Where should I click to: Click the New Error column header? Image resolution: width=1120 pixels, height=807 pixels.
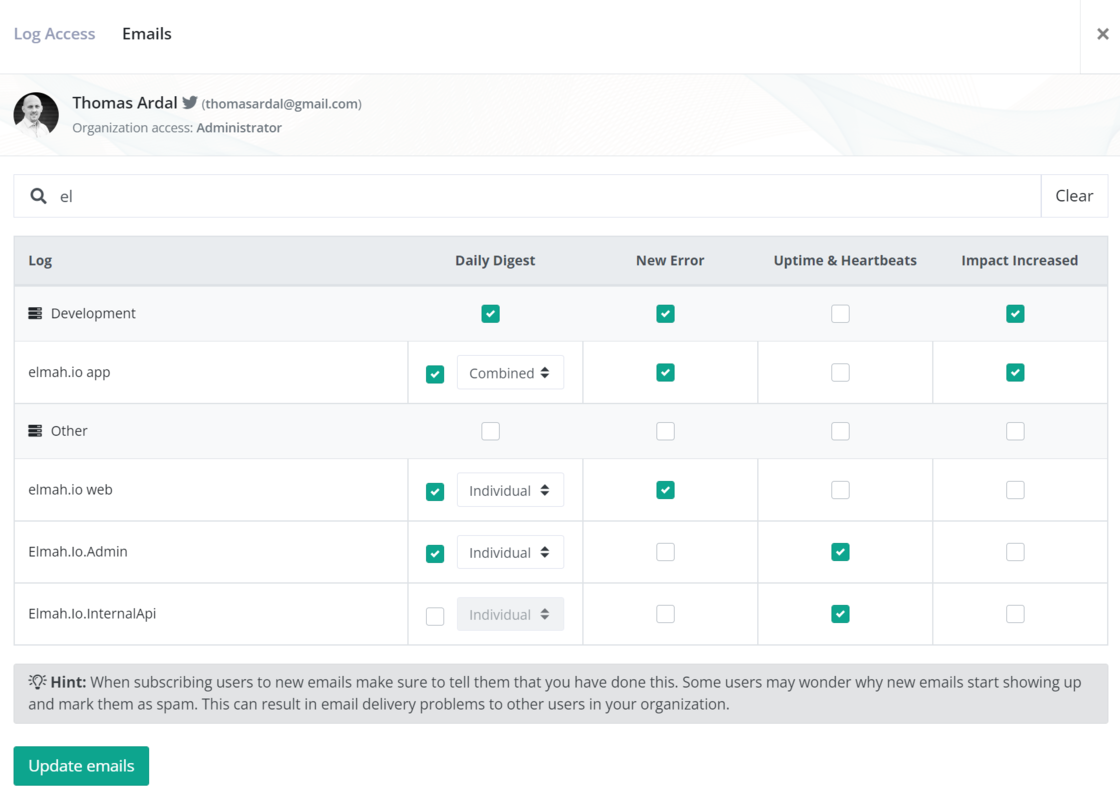670,261
